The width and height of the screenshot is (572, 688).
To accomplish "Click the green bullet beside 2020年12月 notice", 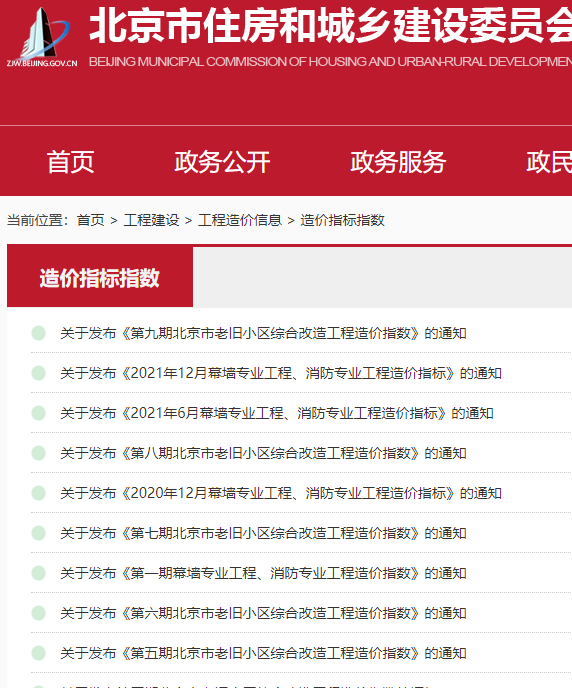I will [39, 493].
